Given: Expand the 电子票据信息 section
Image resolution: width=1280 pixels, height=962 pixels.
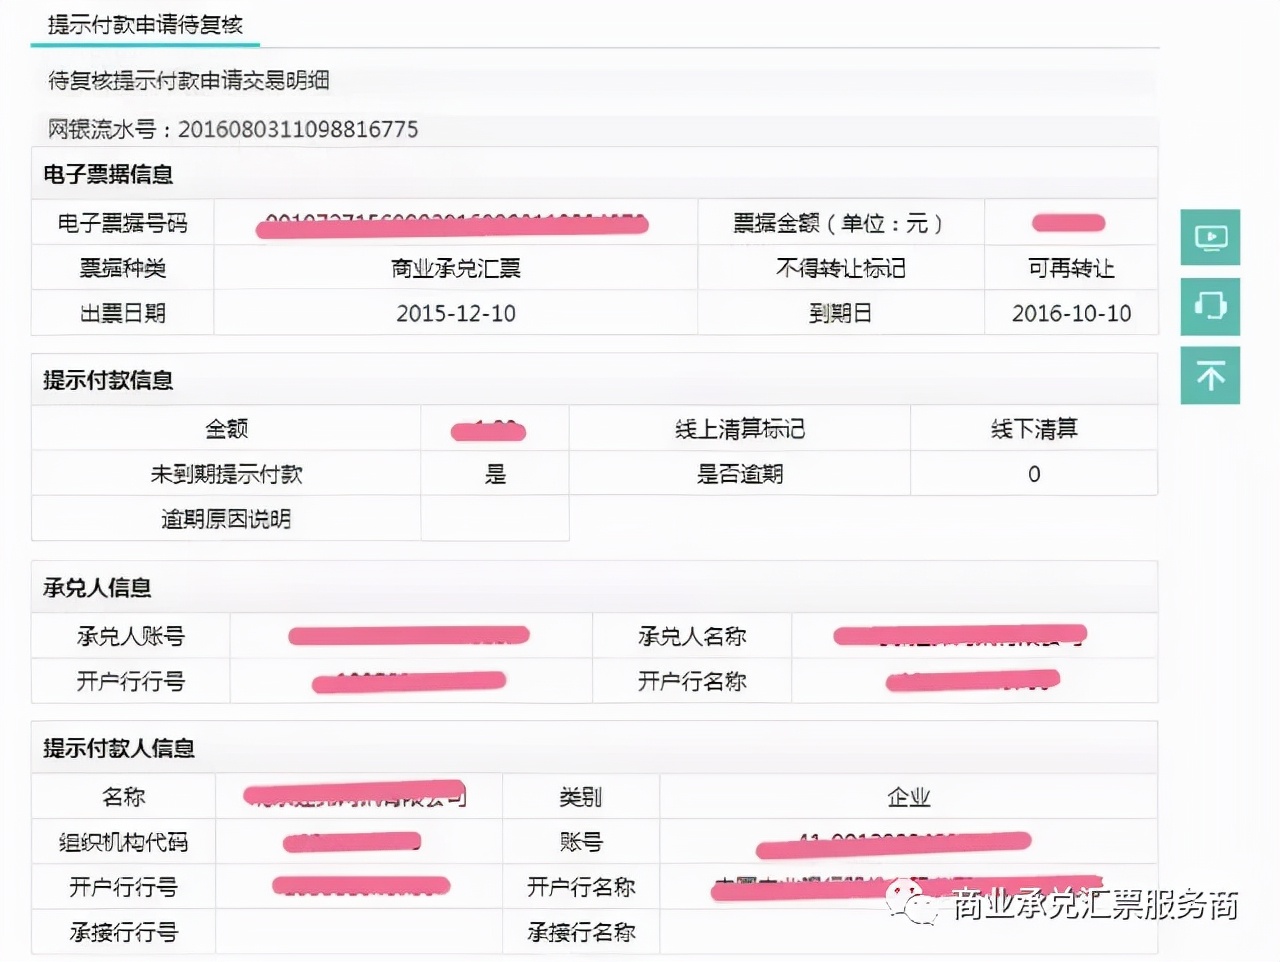Looking at the screenshot, I should [107, 173].
